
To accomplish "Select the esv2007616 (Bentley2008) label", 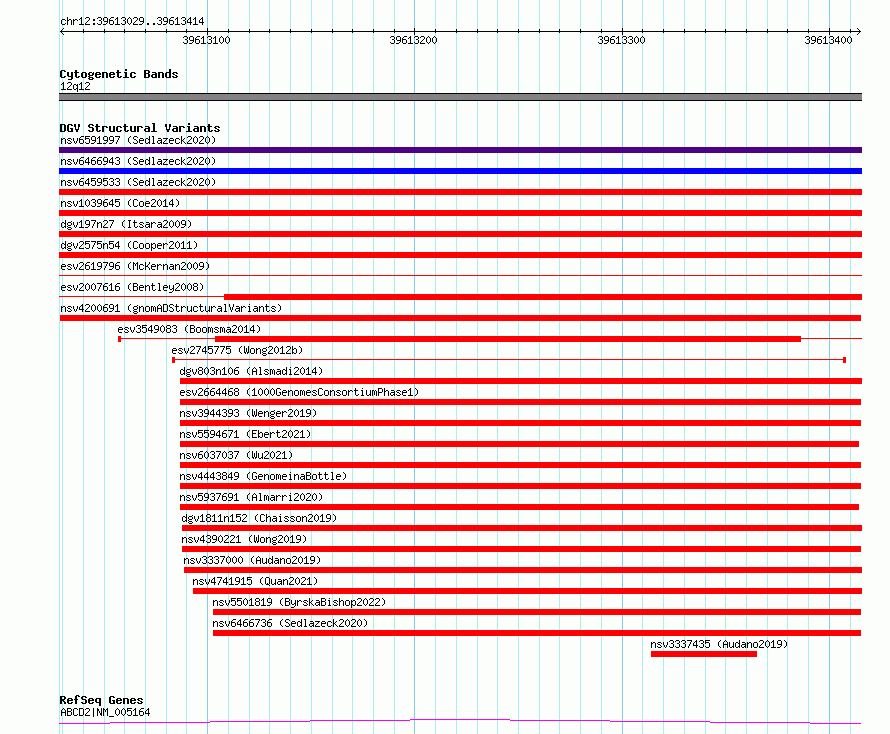I will coord(132,287).
